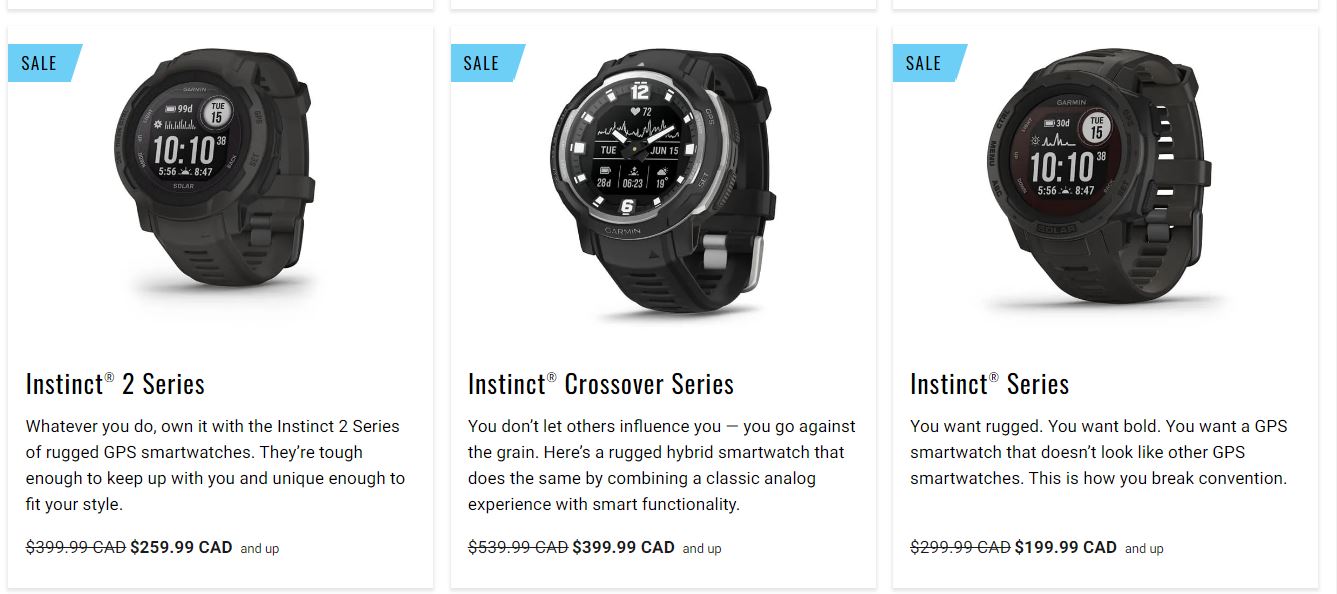Click the Instinct 2 Series description text
The width and height of the screenshot is (1337, 594).
[x=216, y=465]
